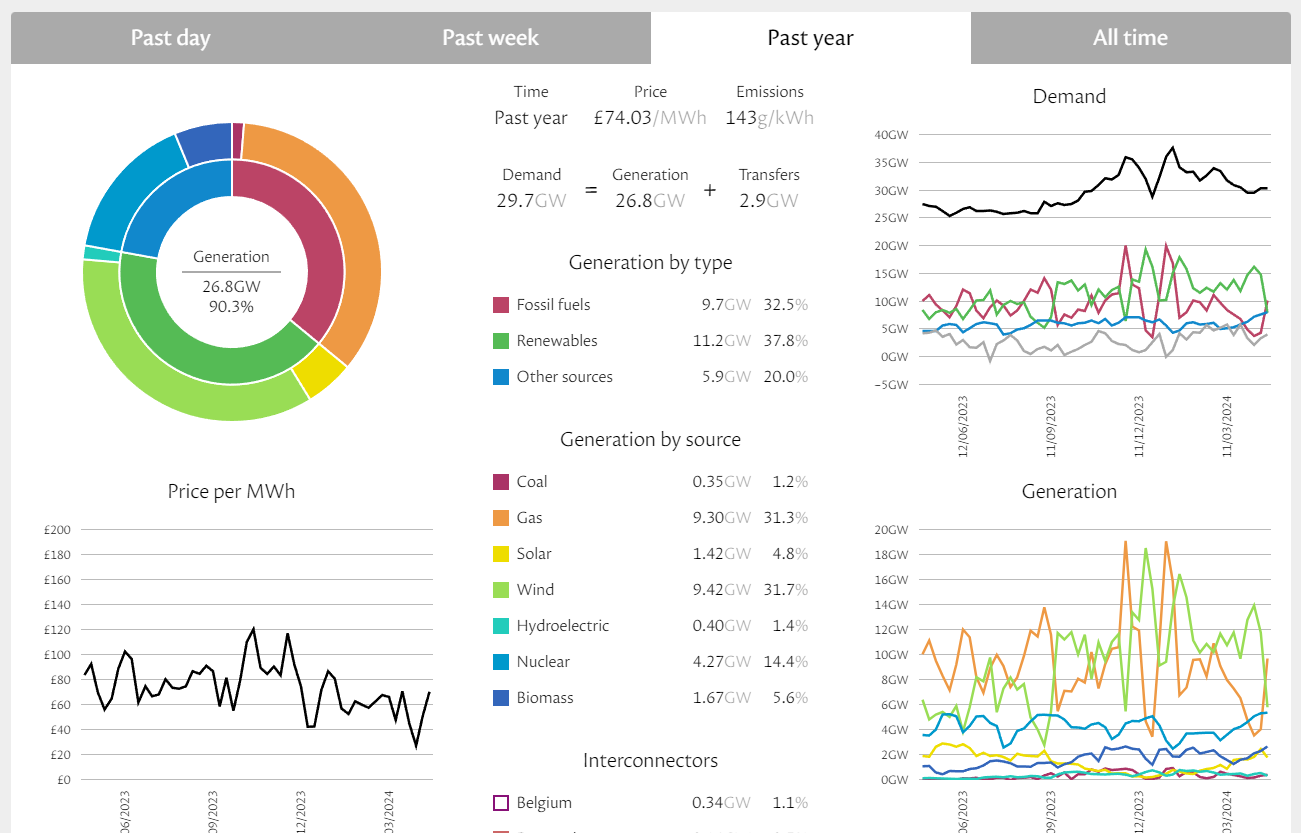Click the Price per MWh chart line
The width and height of the screenshot is (1301, 833).
[253, 630]
